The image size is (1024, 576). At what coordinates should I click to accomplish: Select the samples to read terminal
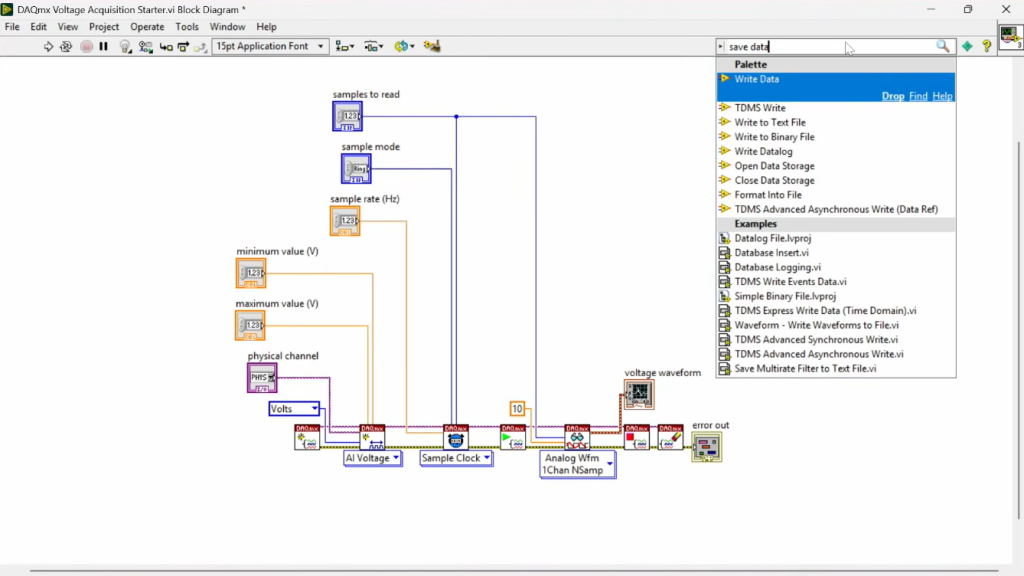347,117
